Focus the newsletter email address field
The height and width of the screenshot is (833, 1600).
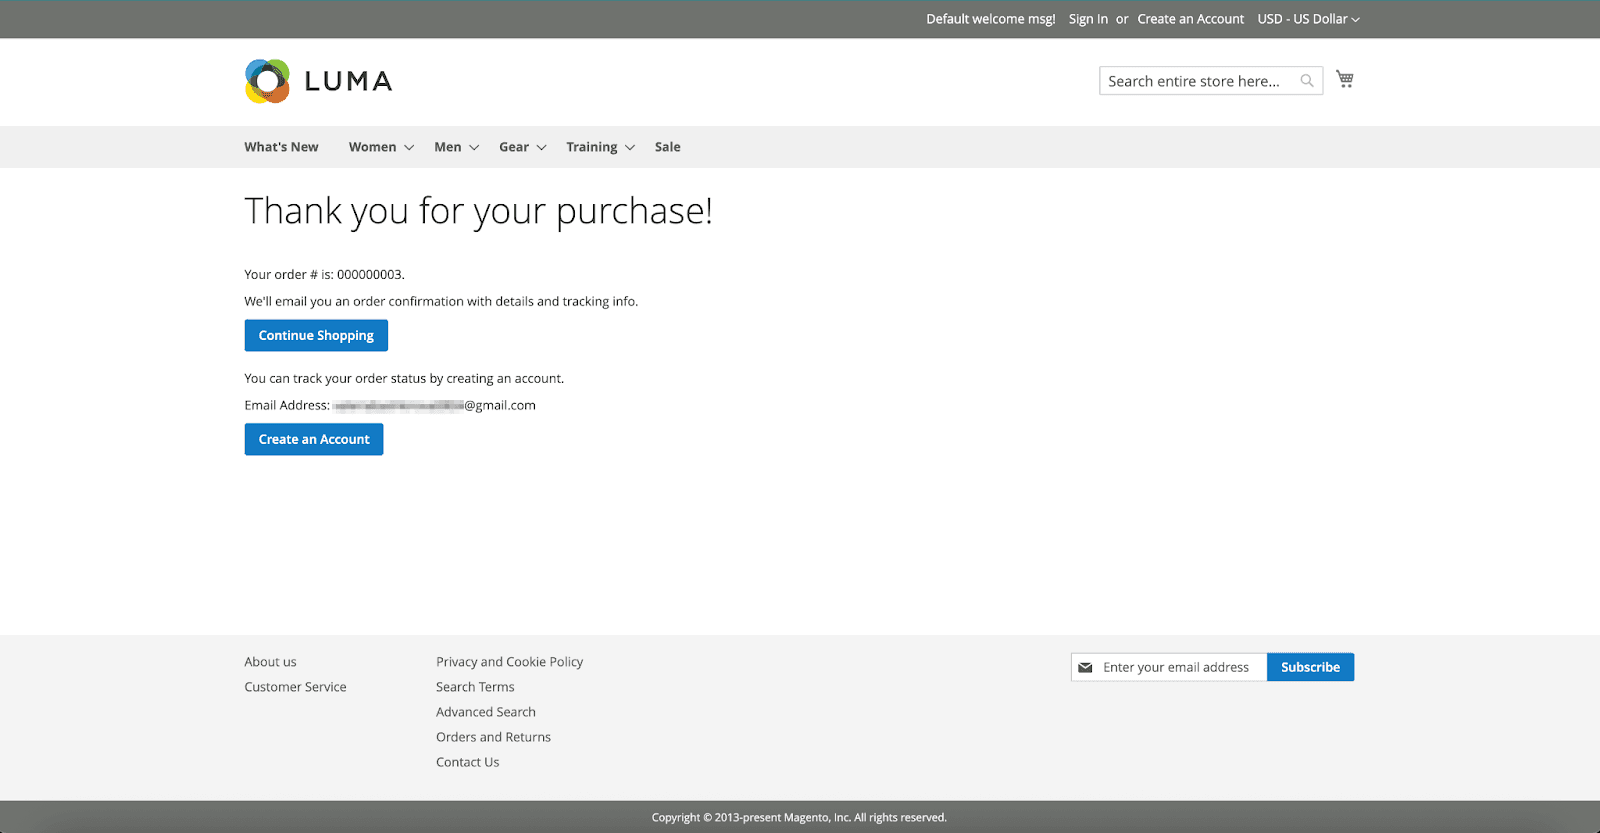[1176, 667]
